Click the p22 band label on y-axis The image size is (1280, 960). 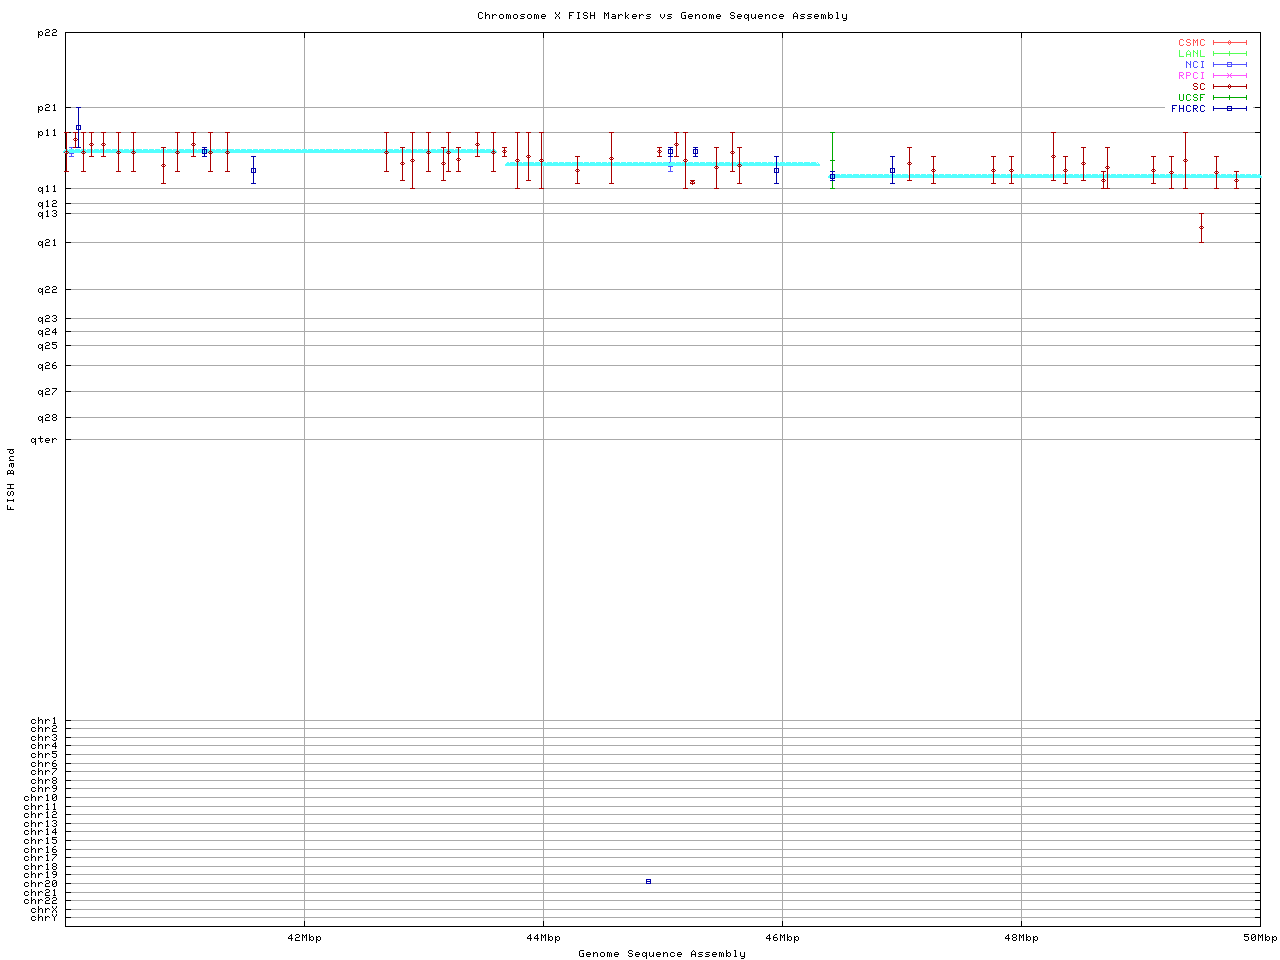46,33
